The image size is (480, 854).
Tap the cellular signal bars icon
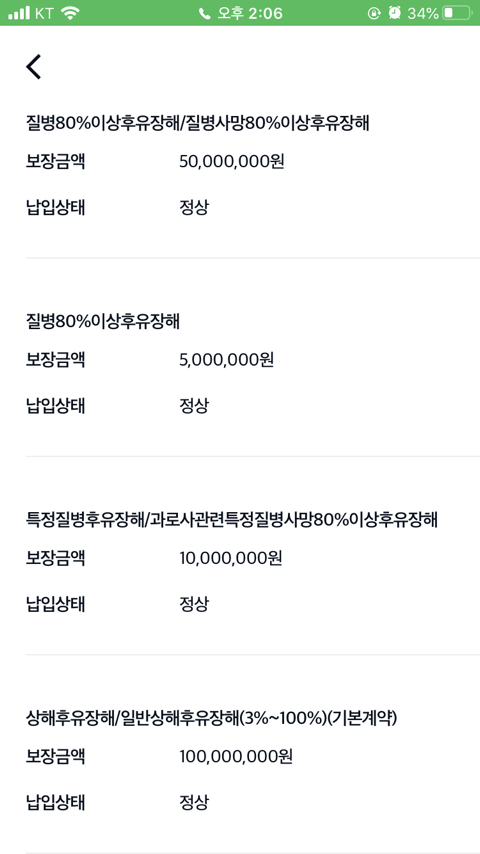(19, 14)
